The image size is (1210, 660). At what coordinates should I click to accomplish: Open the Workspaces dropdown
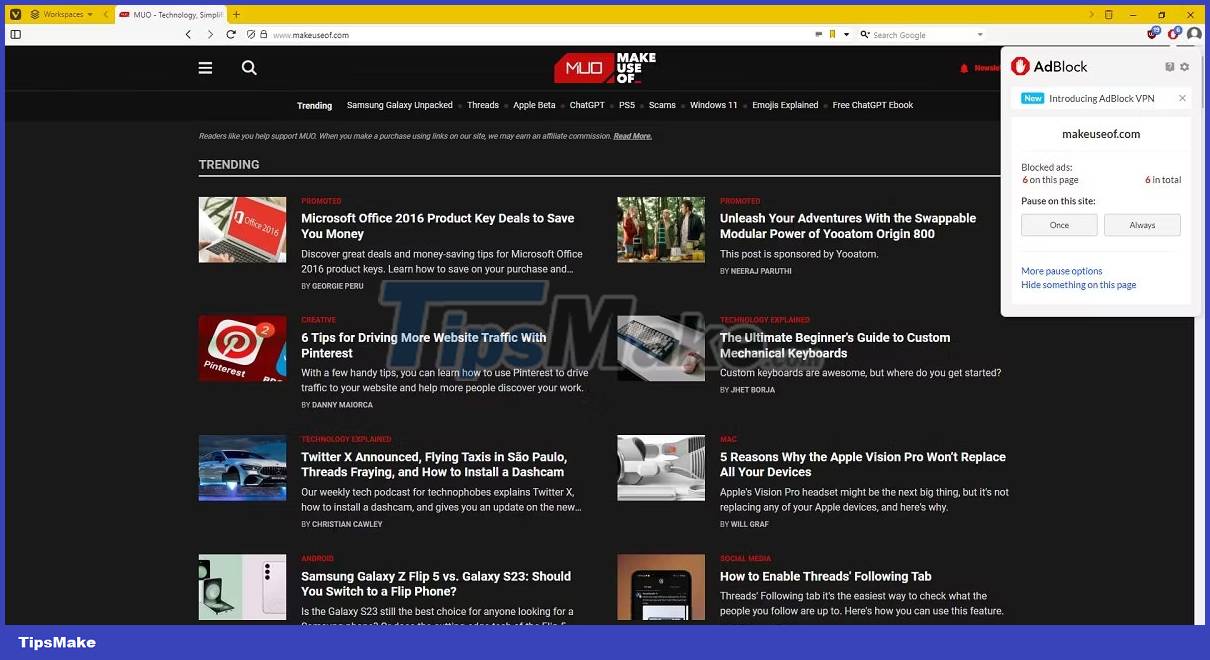[x=61, y=14]
